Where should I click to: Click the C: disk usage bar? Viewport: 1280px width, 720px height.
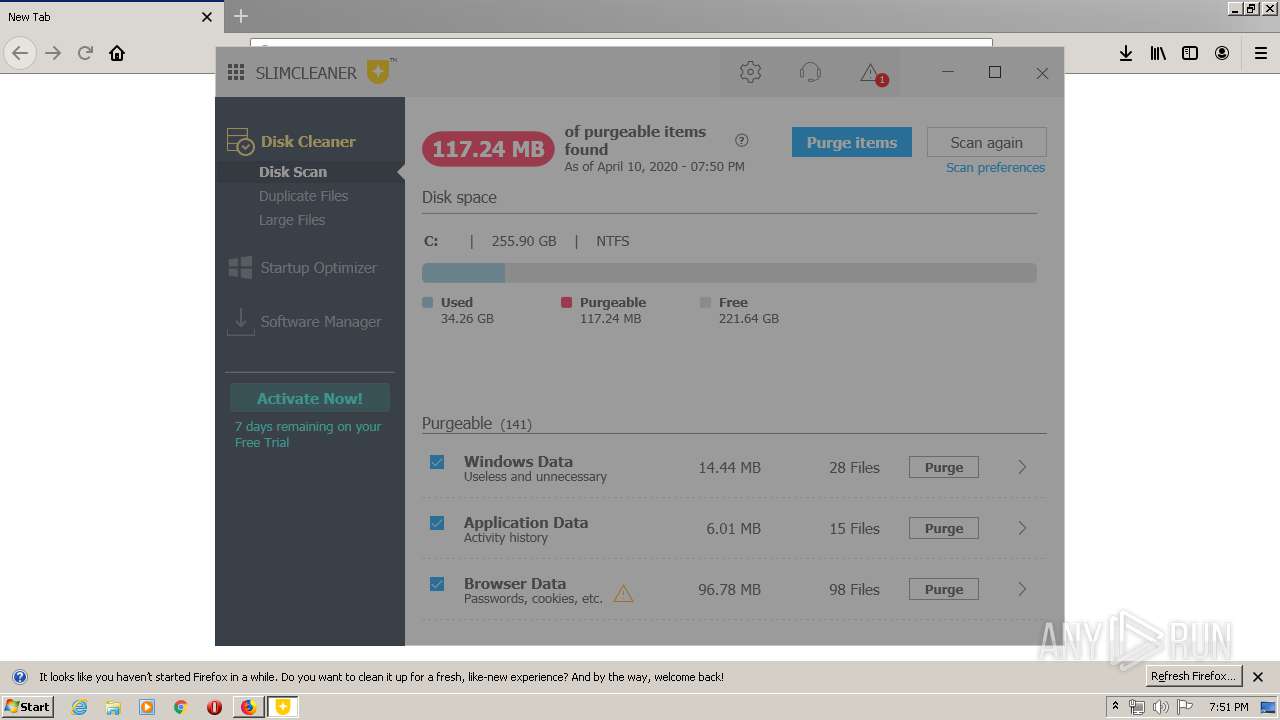click(729, 273)
